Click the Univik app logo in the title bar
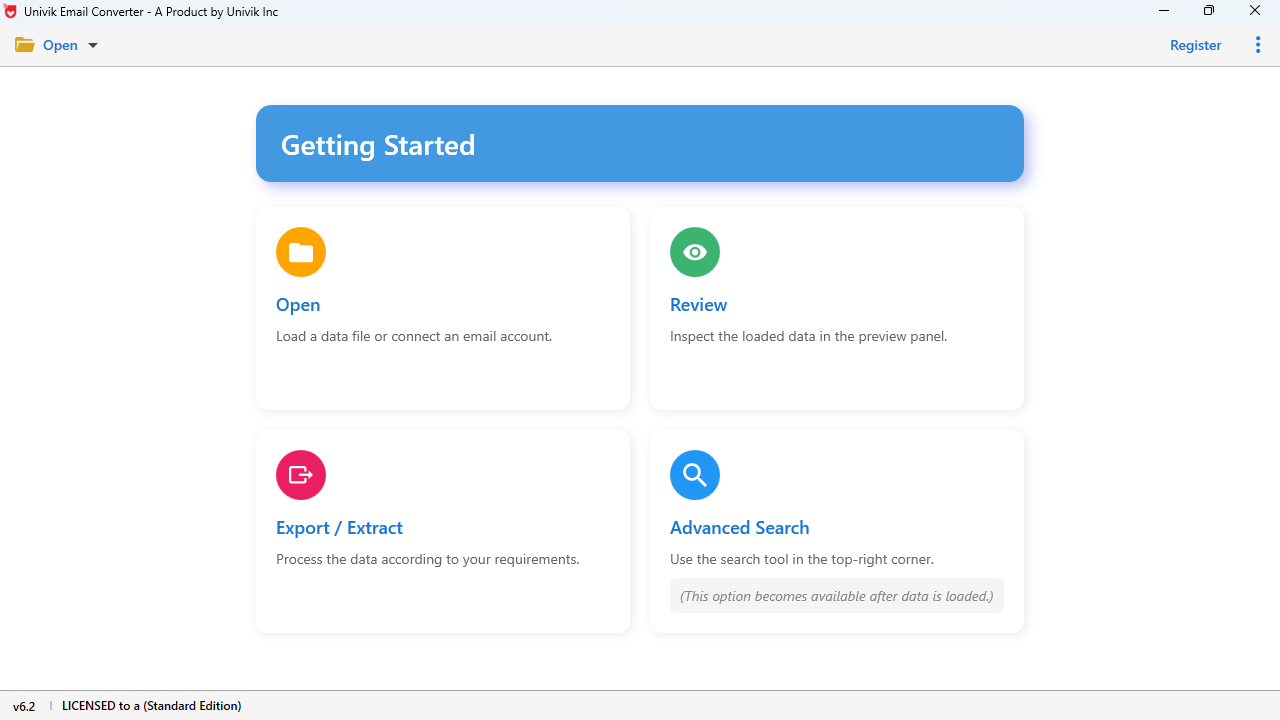This screenshot has height=720, width=1280. click(x=10, y=11)
